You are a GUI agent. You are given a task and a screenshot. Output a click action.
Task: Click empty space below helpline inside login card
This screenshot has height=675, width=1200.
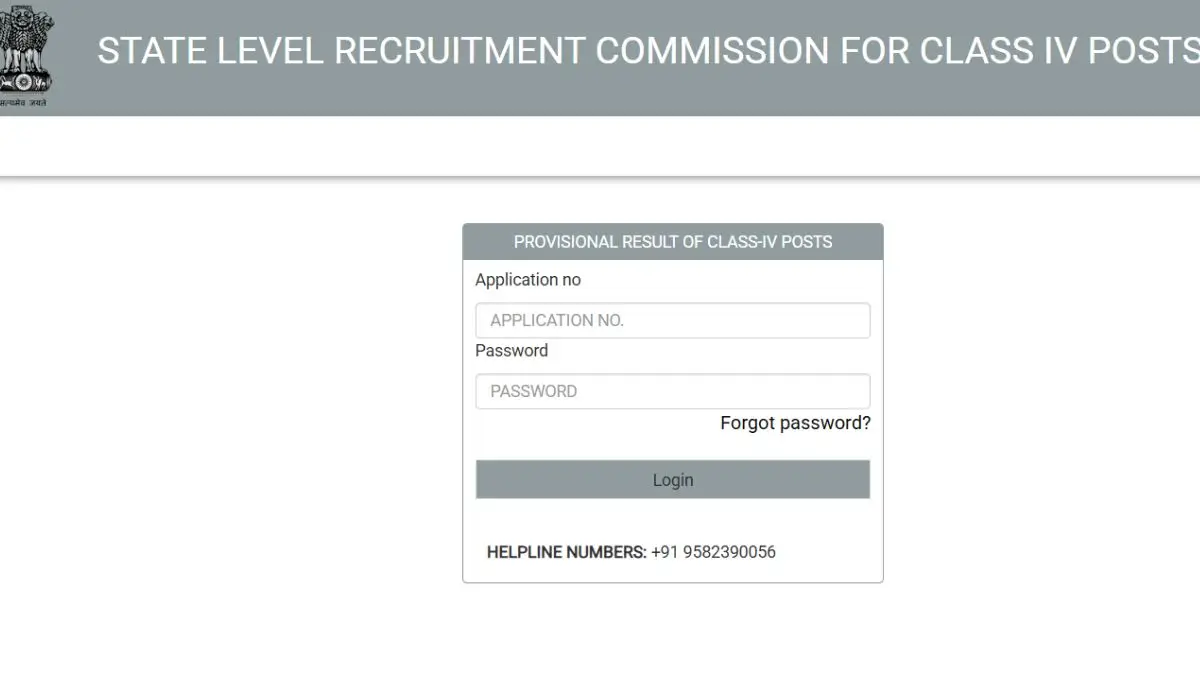(x=672, y=572)
